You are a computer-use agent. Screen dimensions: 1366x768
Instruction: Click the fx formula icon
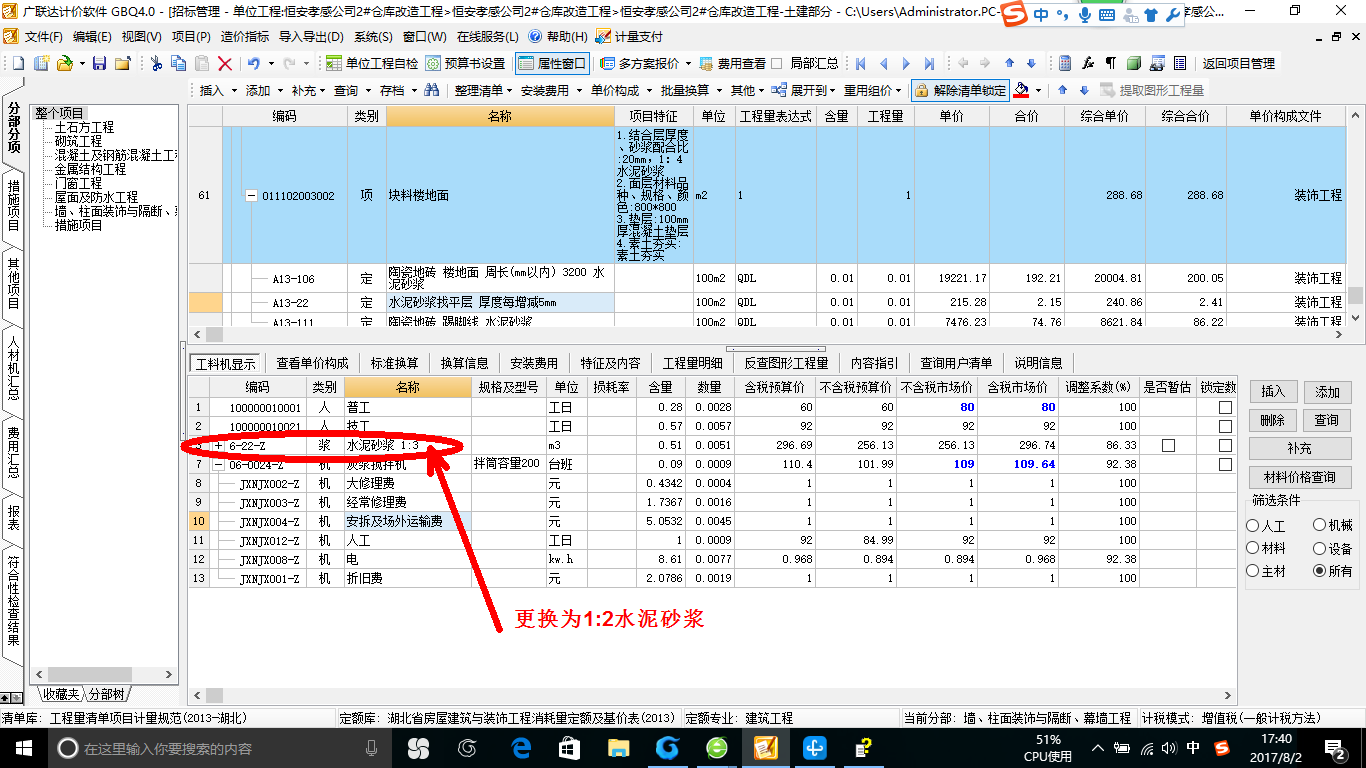click(1088, 63)
